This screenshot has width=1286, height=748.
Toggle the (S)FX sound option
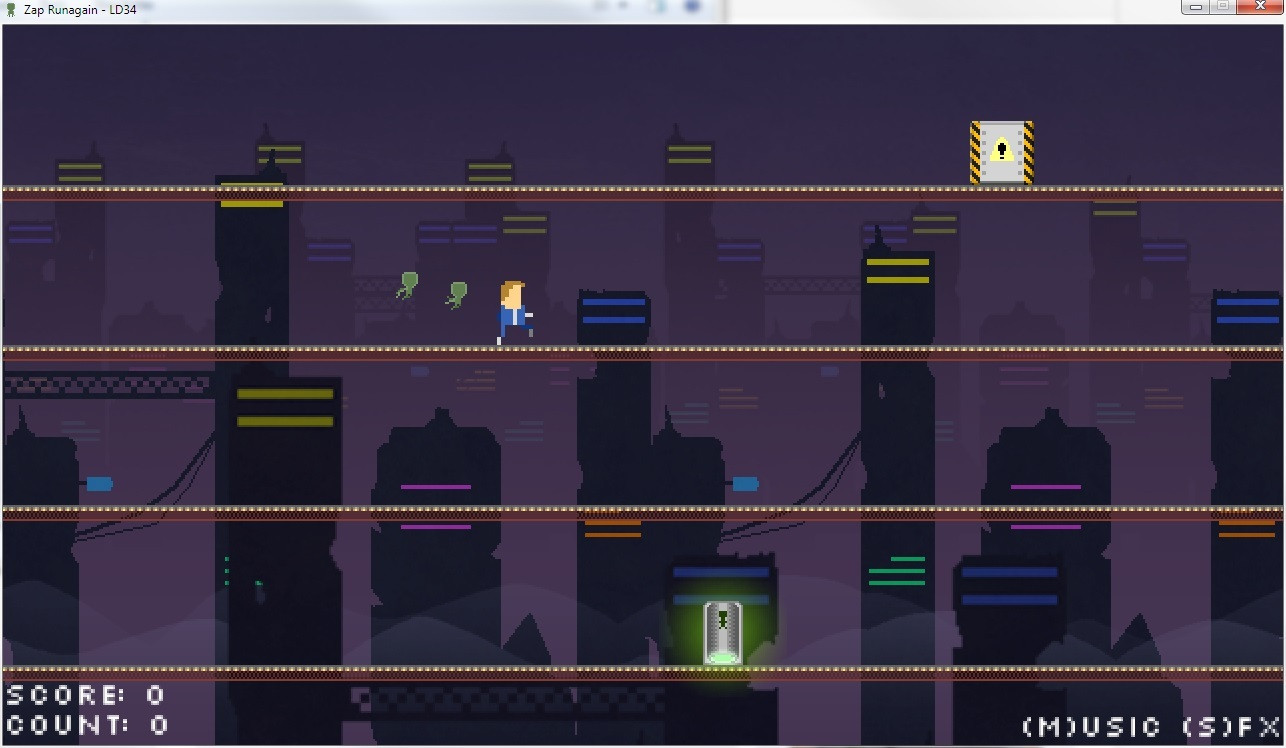(x=1231, y=726)
